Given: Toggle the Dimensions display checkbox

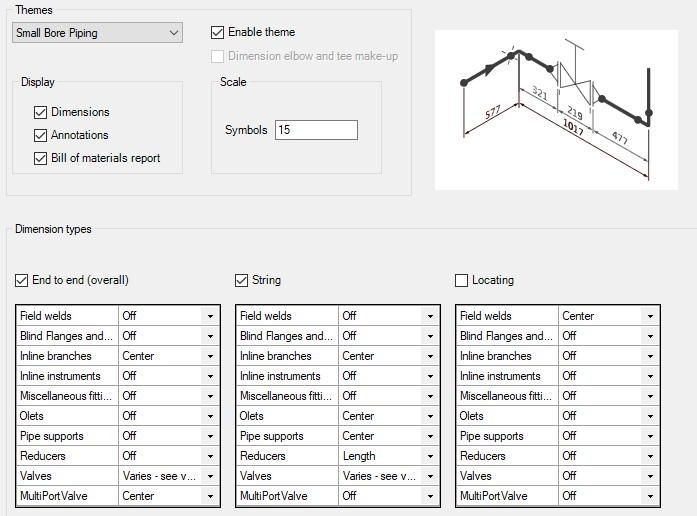Looking at the screenshot, I should click(41, 113).
